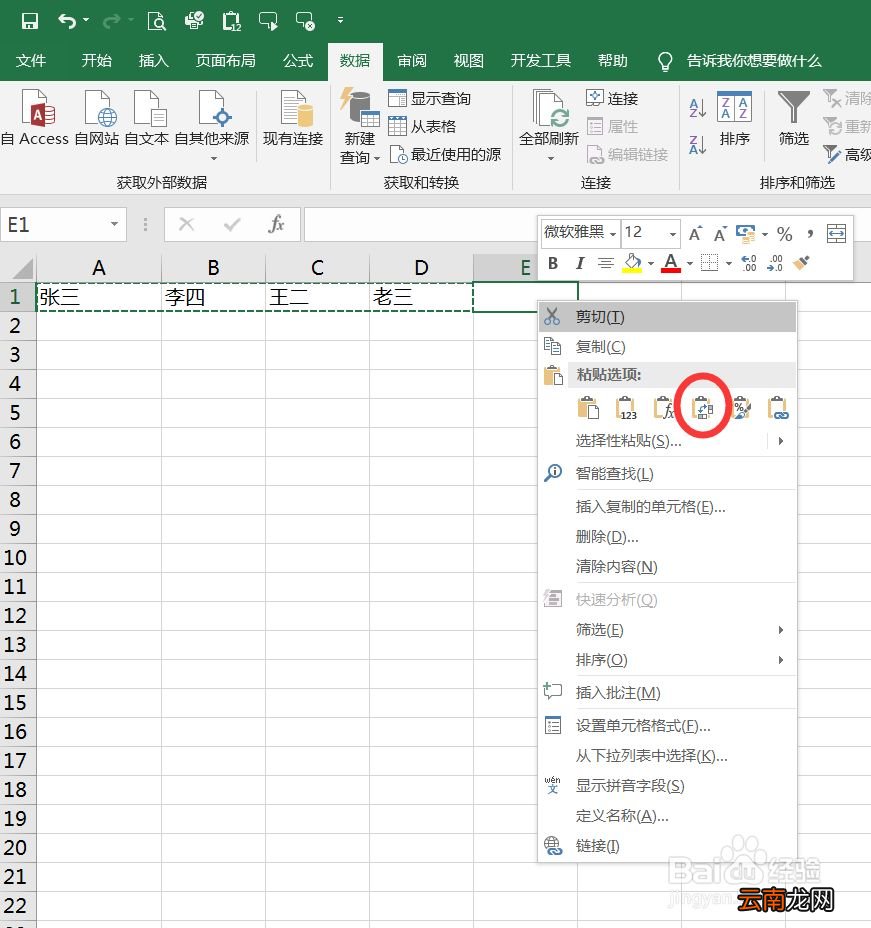Increase font size in mini toolbar
Screen dimensions: 871x928
[x=696, y=234]
